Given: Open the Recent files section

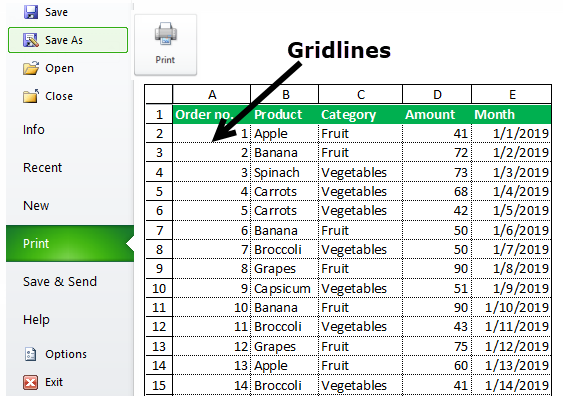Looking at the screenshot, I should point(43,168).
